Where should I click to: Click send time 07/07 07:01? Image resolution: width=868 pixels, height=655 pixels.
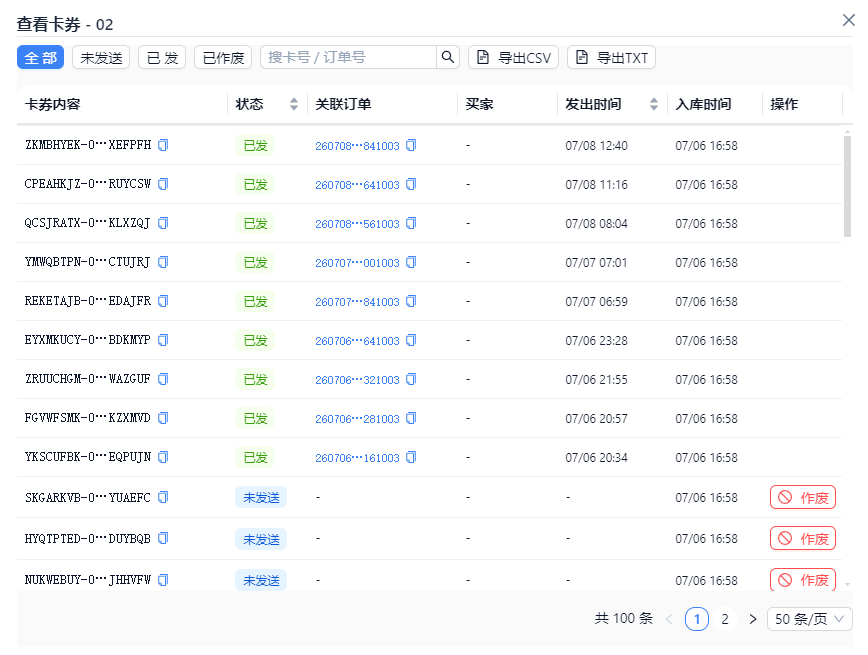coord(596,262)
